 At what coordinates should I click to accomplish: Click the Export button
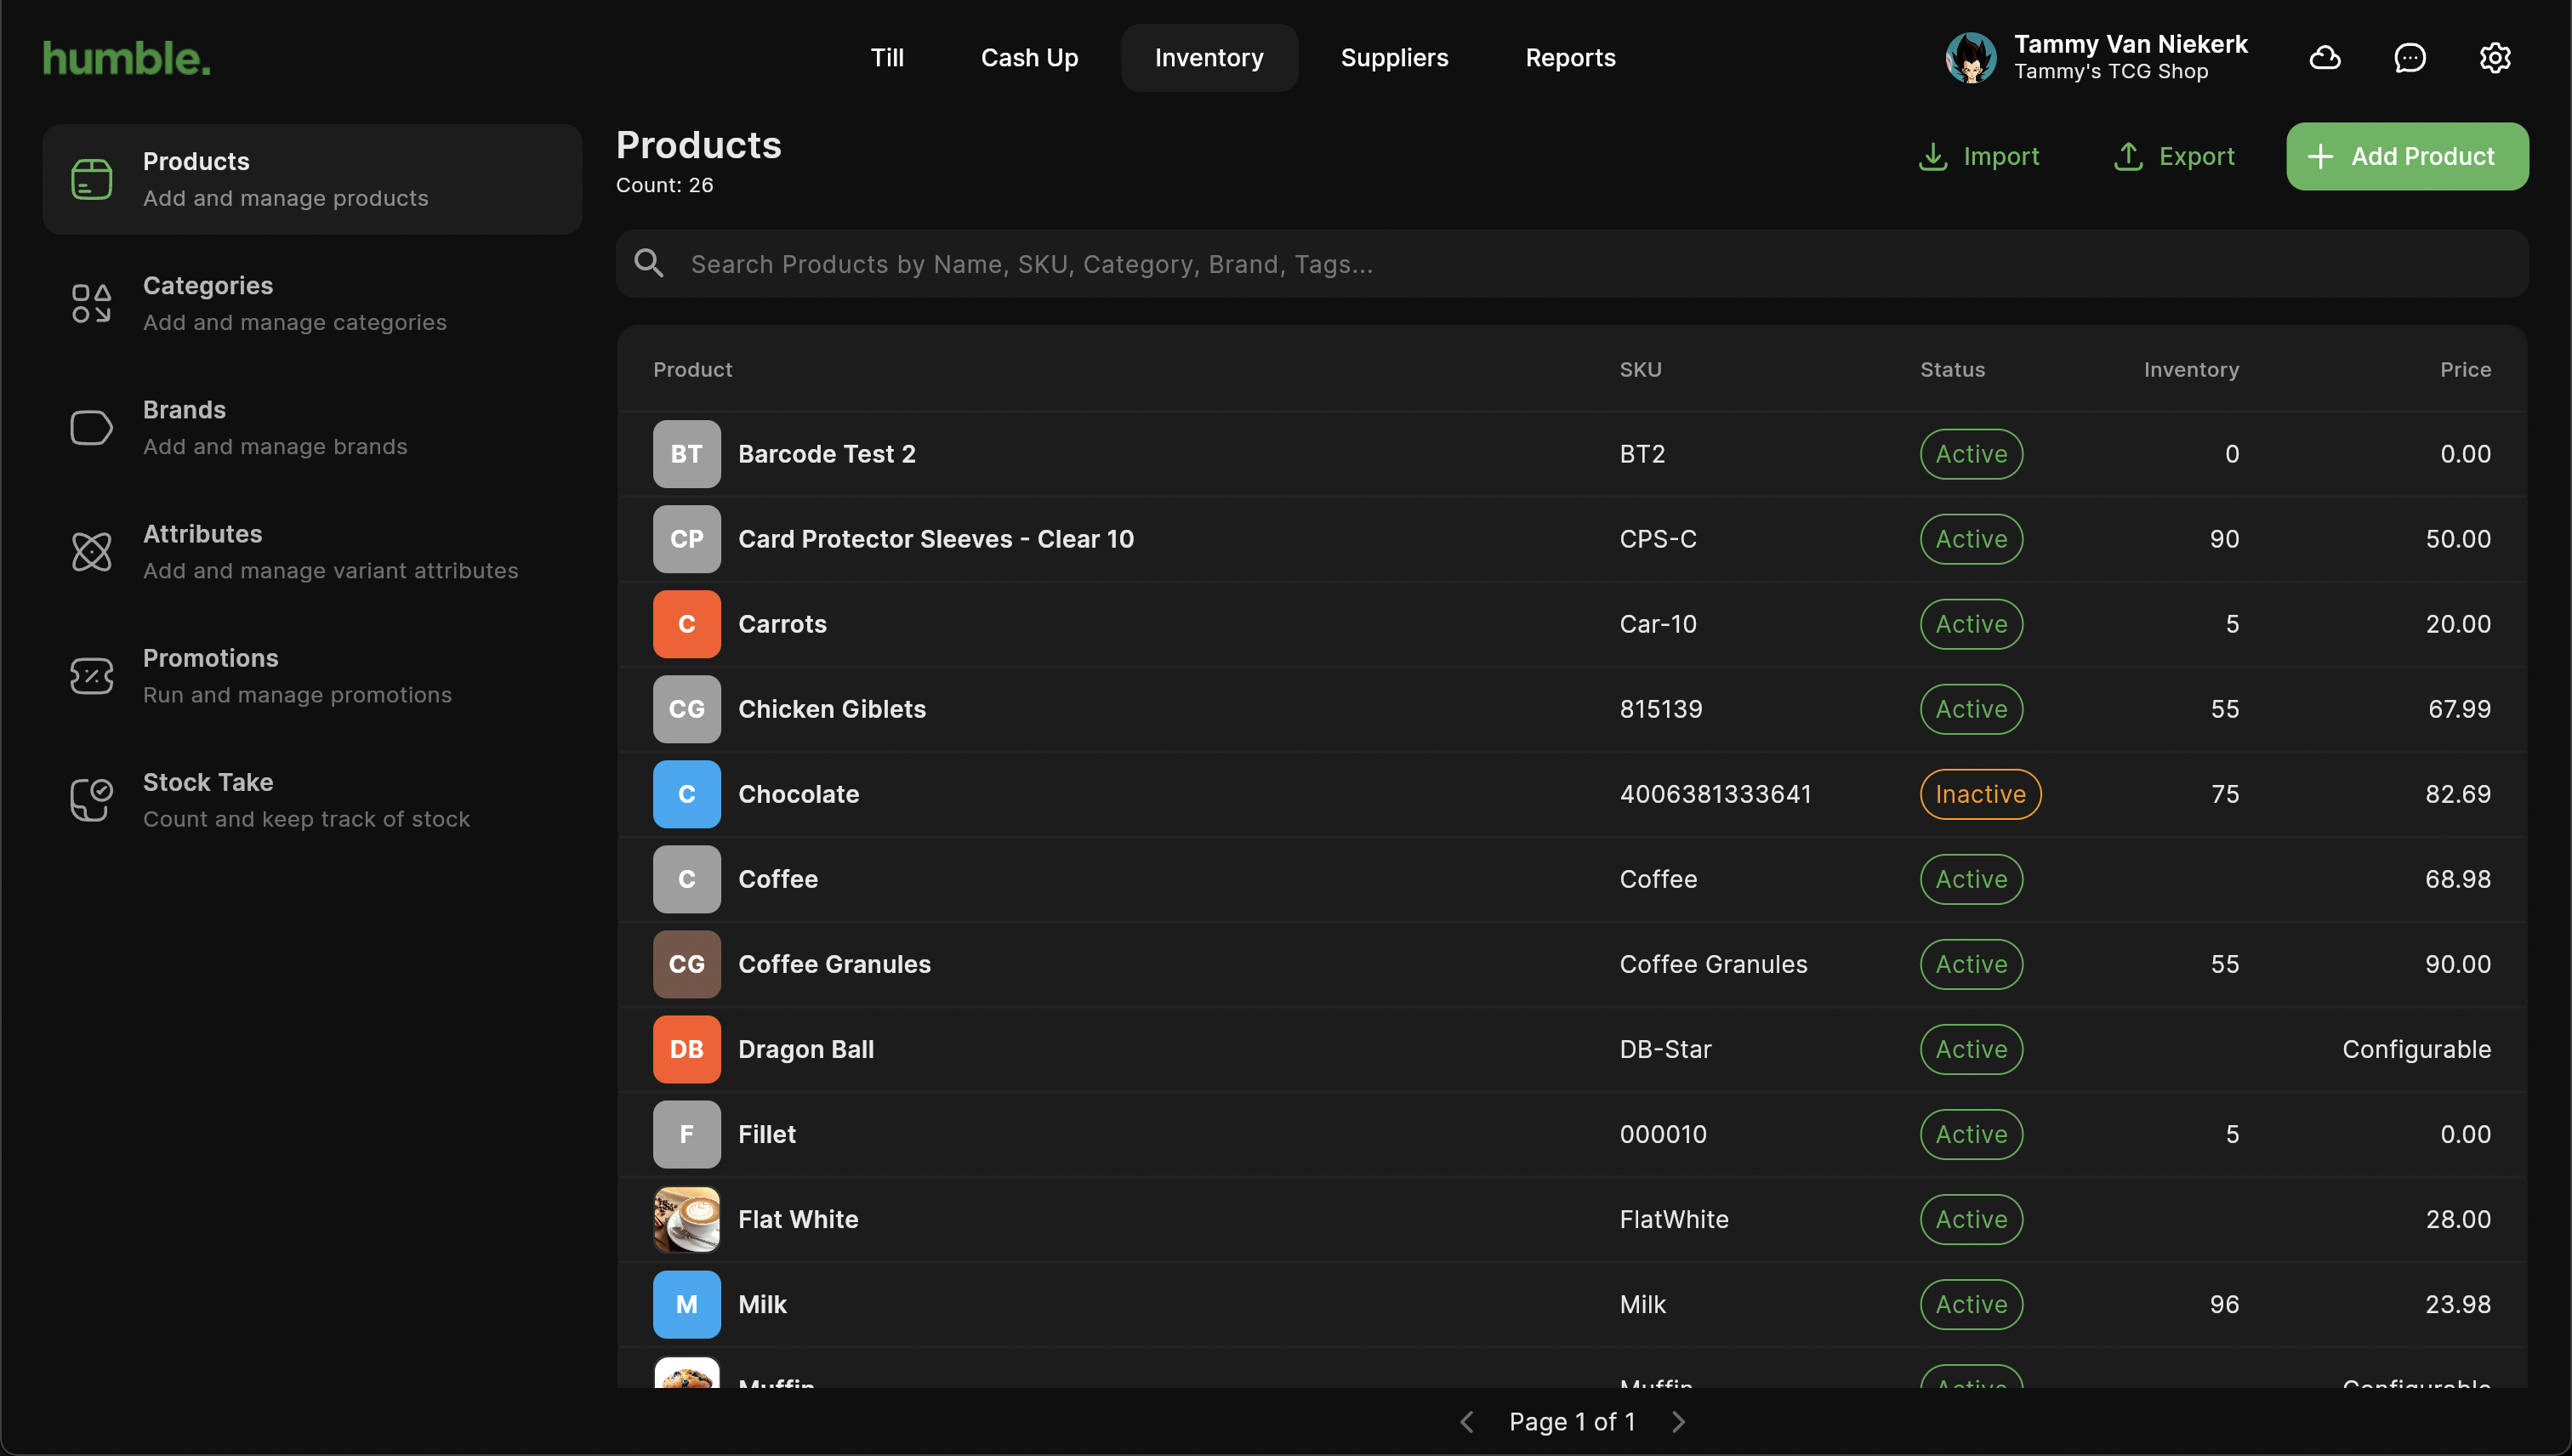pyautogui.click(x=2173, y=156)
